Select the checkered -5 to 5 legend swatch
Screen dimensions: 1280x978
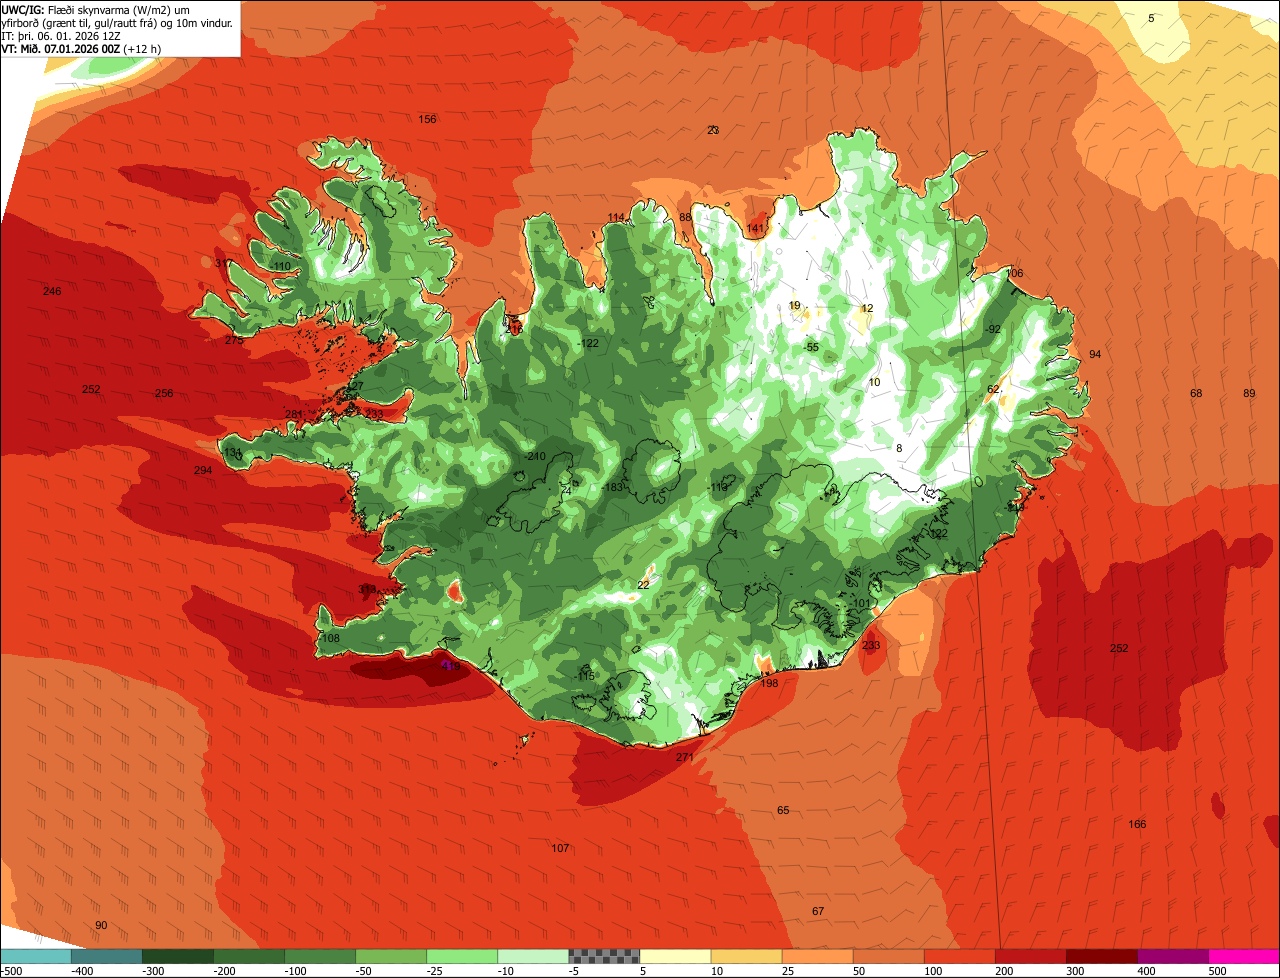(x=604, y=956)
